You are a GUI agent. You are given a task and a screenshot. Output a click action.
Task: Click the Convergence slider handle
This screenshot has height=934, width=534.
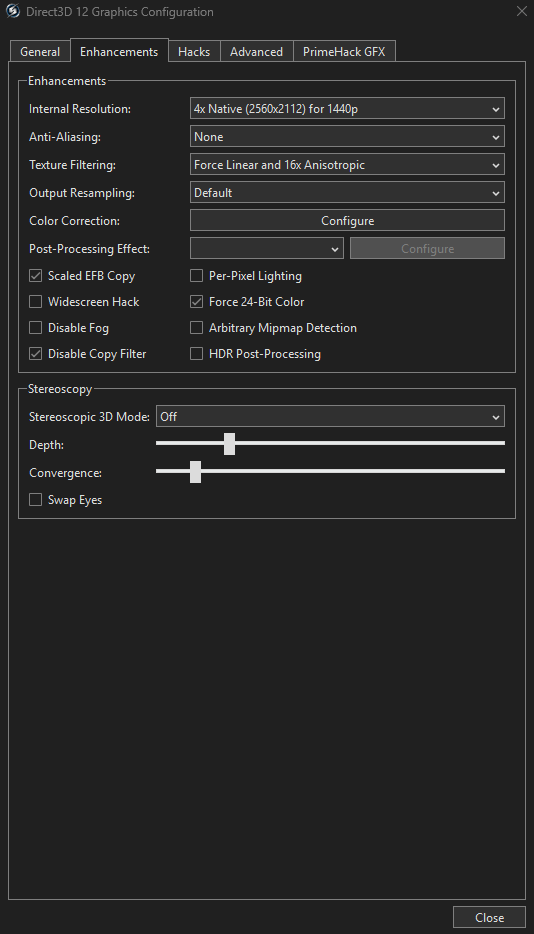(x=195, y=472)
